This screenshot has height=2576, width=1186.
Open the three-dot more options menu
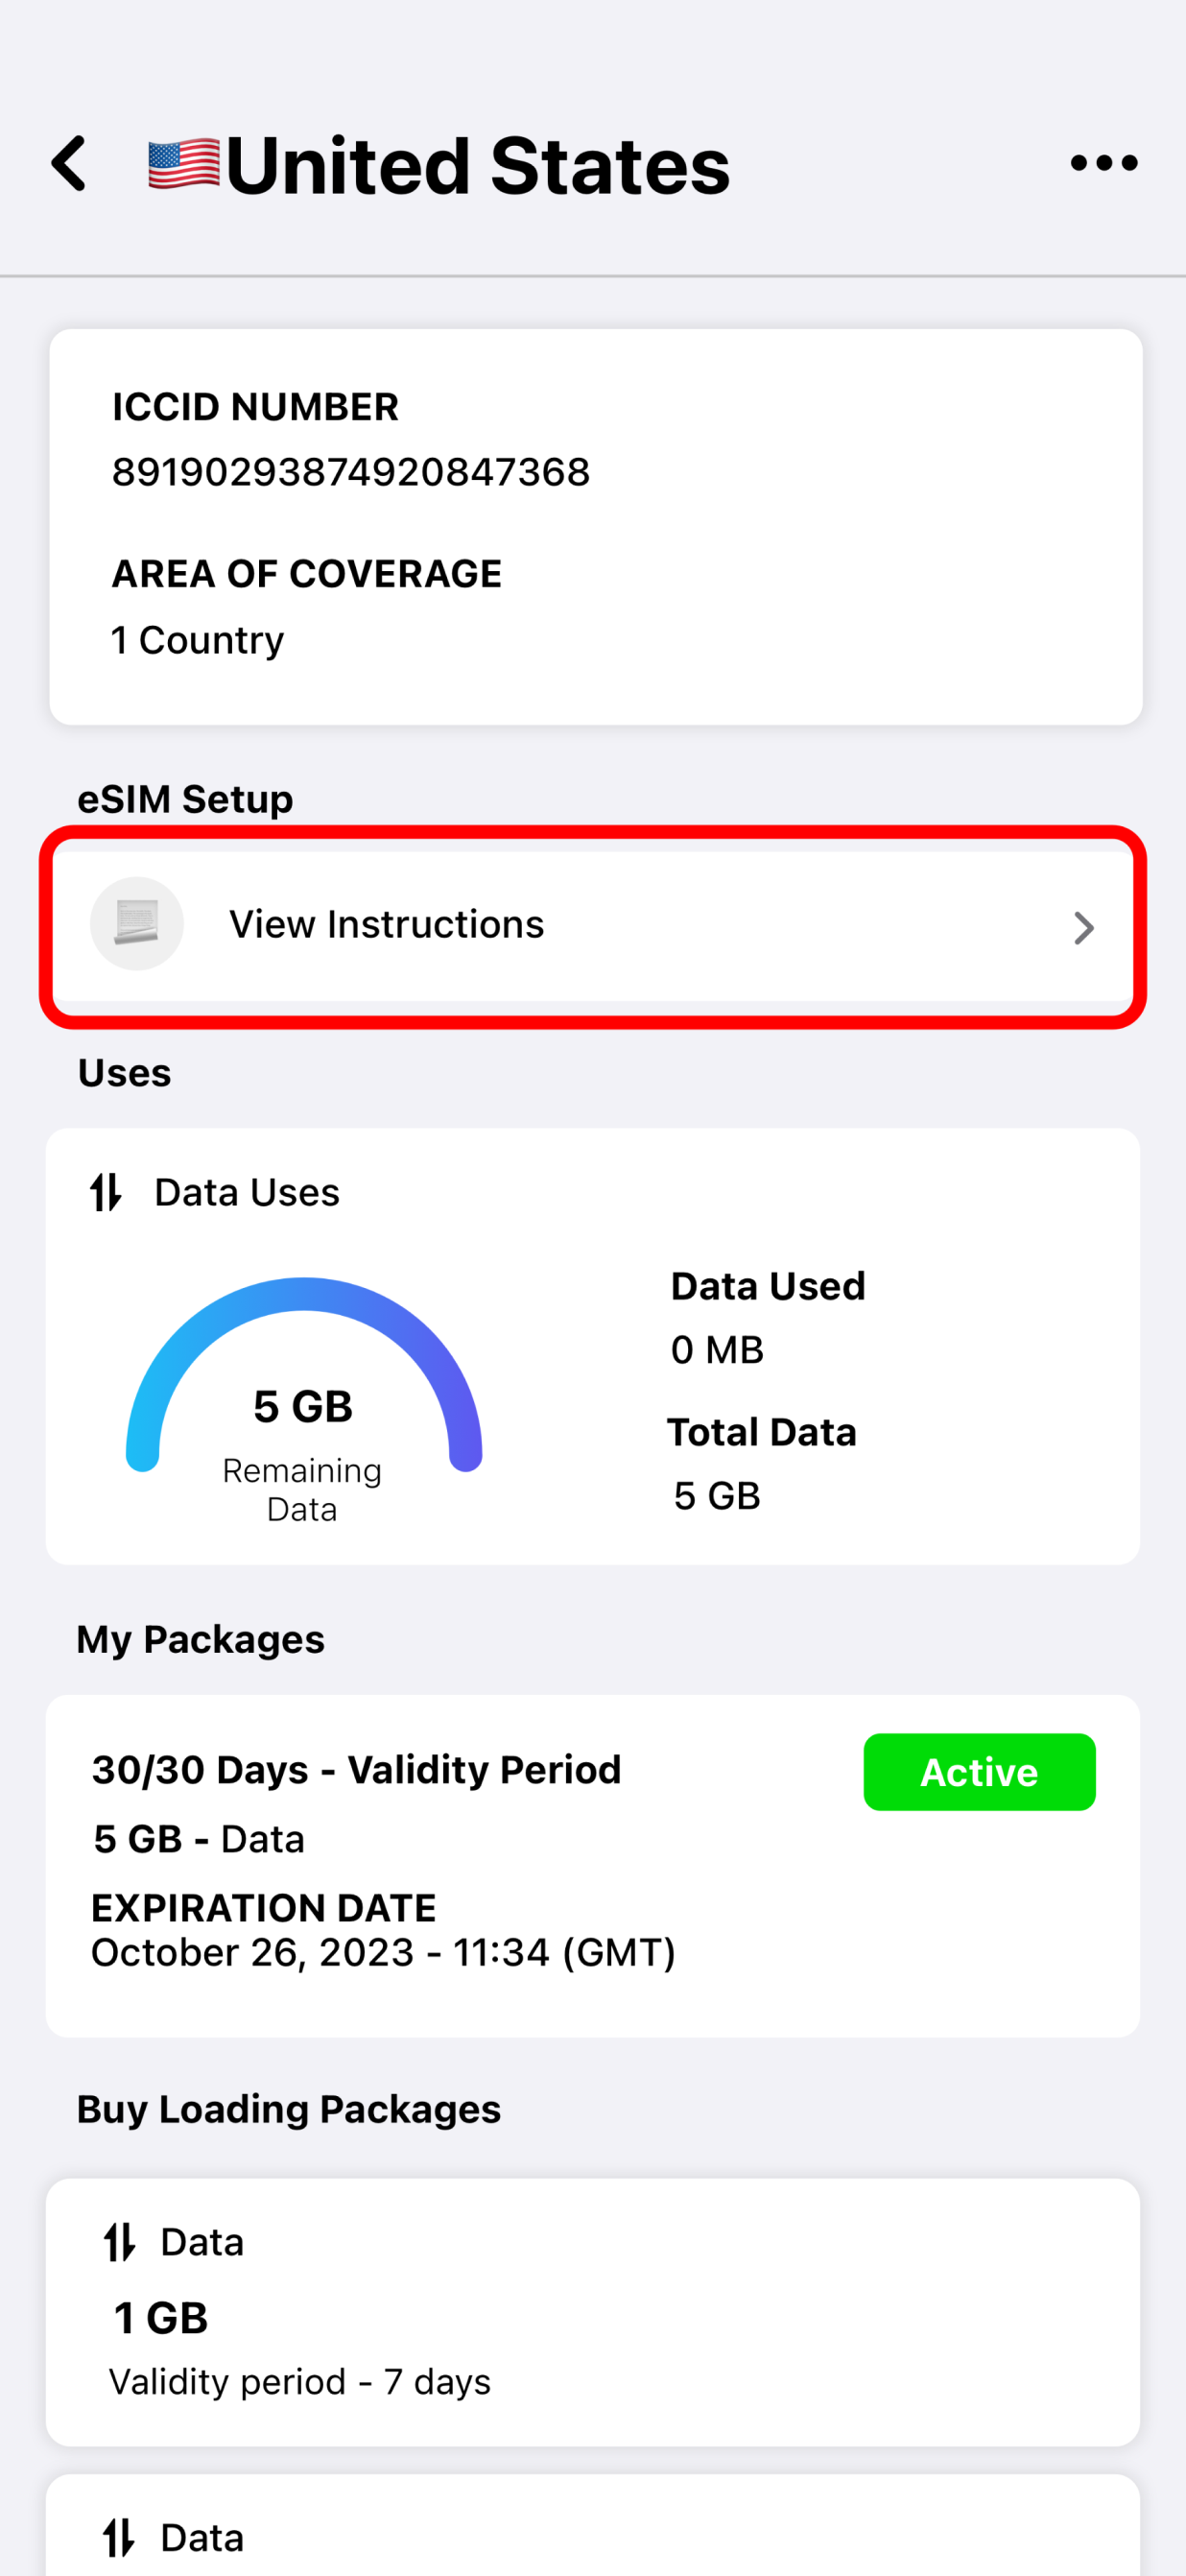pyautogui.click(x=1103, y=163)
